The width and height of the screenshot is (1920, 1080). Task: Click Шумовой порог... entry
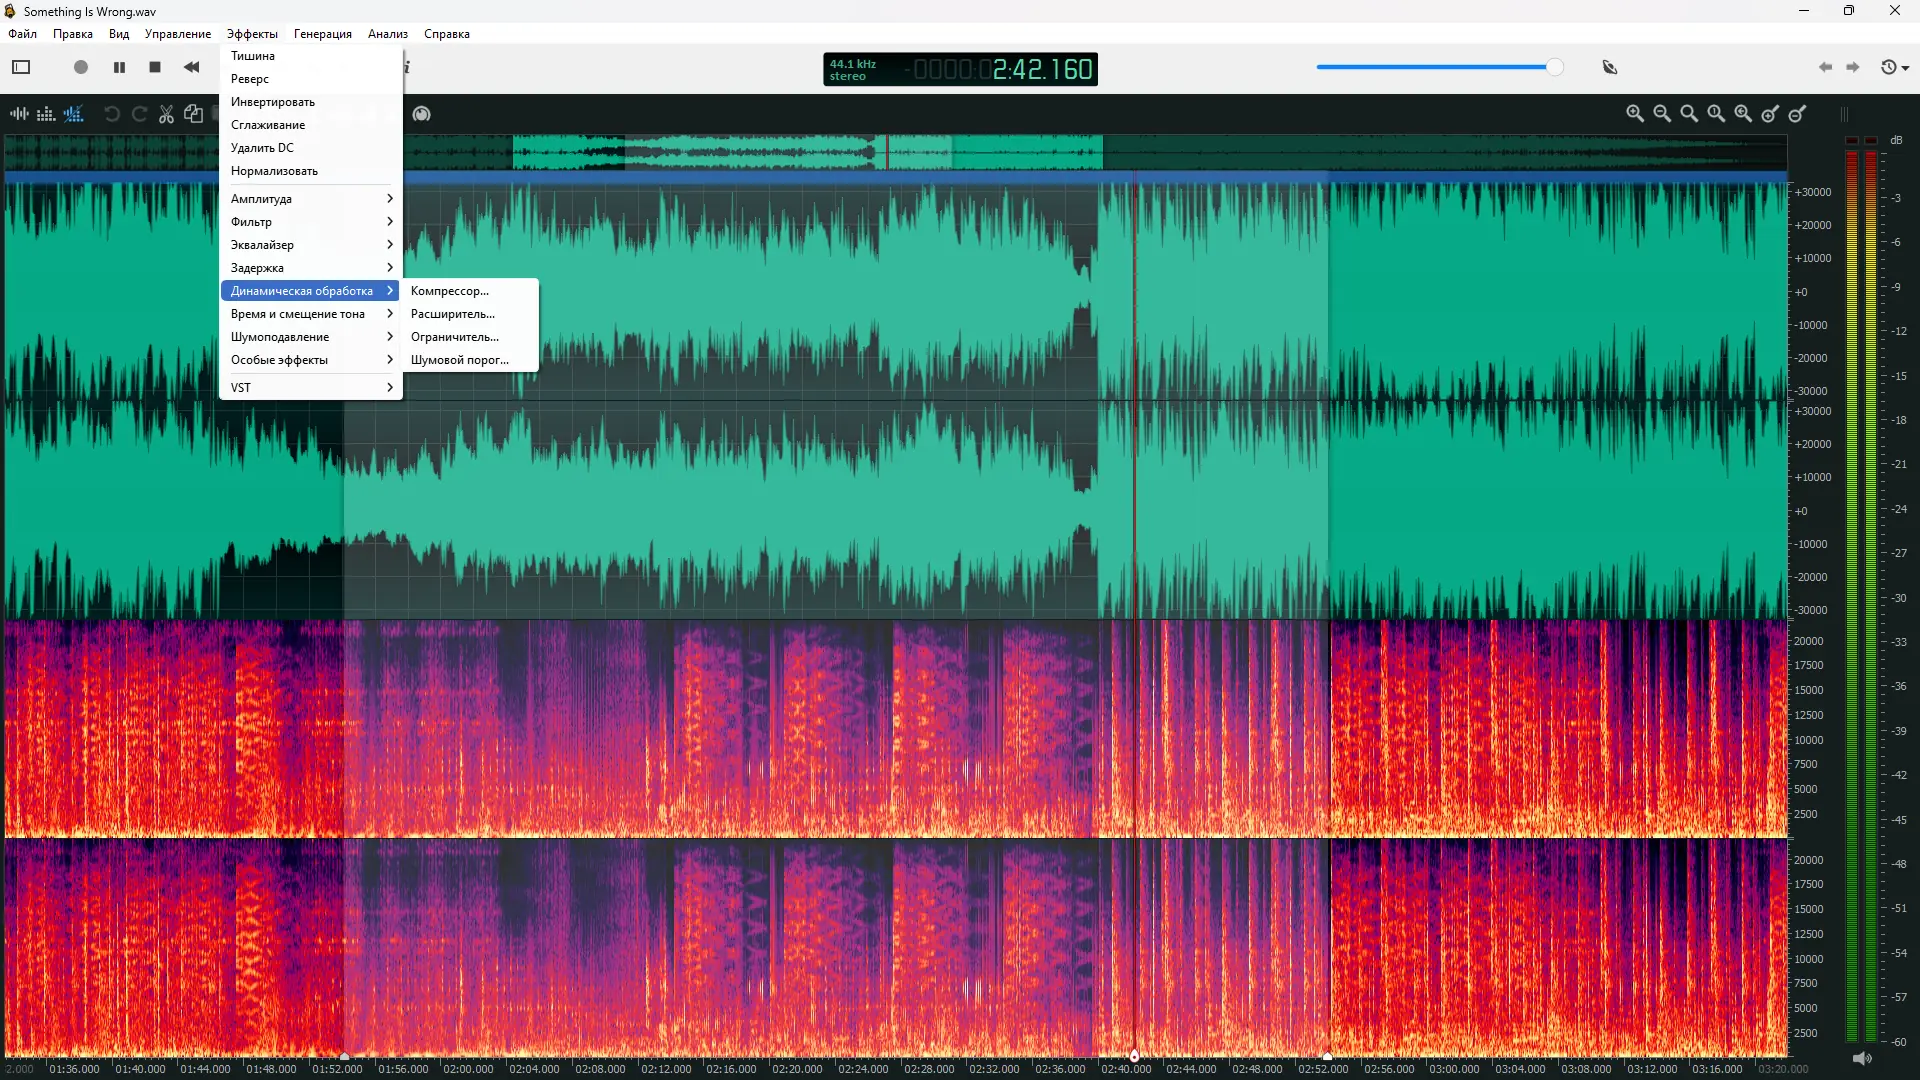pyautogui.click(x=459, y=360)
